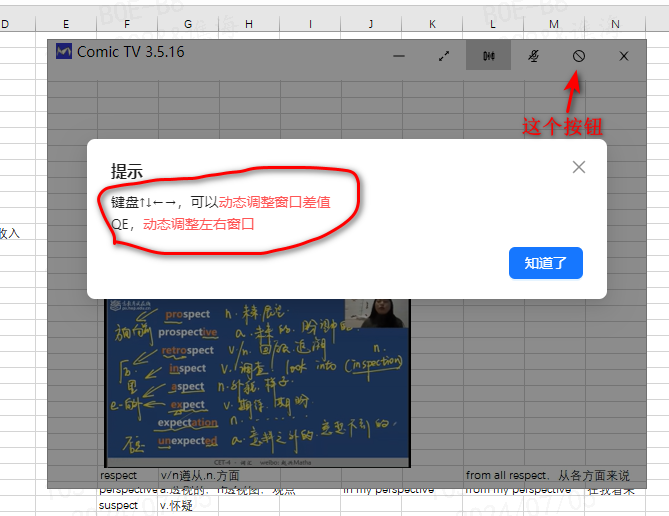Click the lecture video thumbnail in Comic TV
This screenshot has width=669, height=516.
(x=257, y=383)
